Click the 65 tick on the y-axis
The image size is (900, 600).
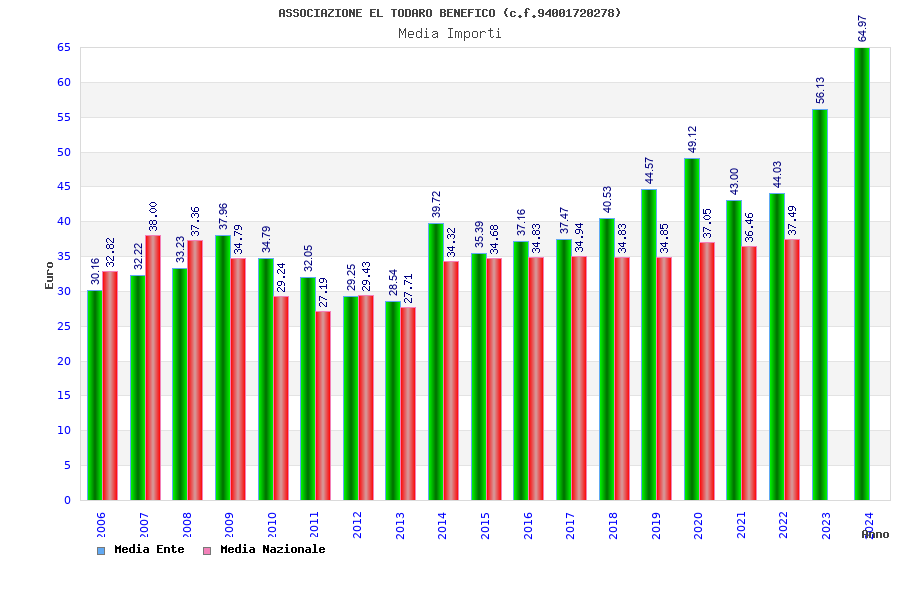[64, 48]
